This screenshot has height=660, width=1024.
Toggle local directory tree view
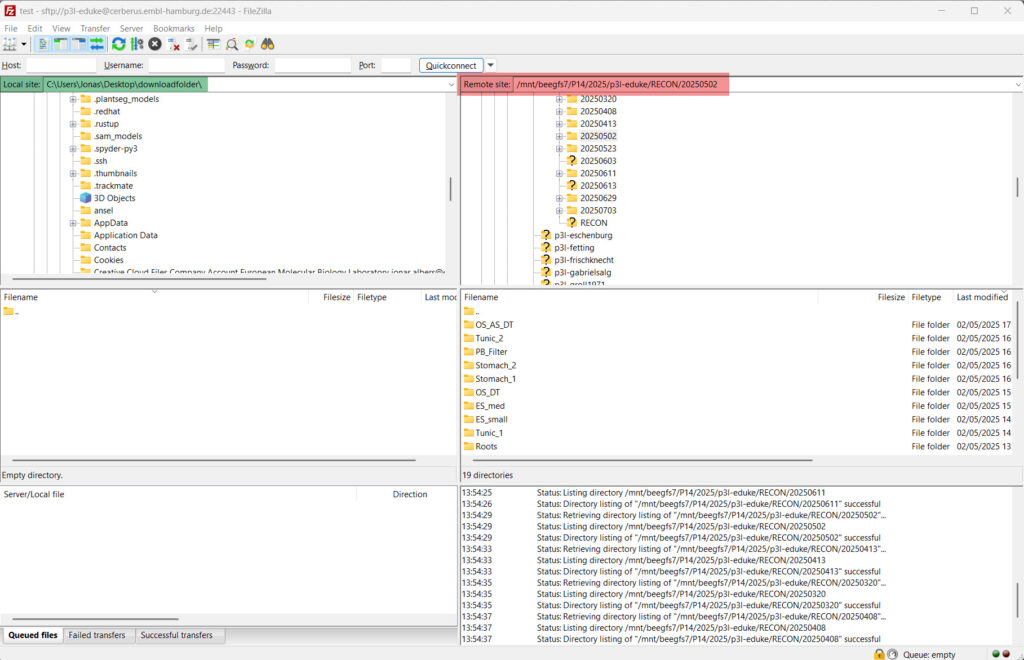click(x=60, y=44)
